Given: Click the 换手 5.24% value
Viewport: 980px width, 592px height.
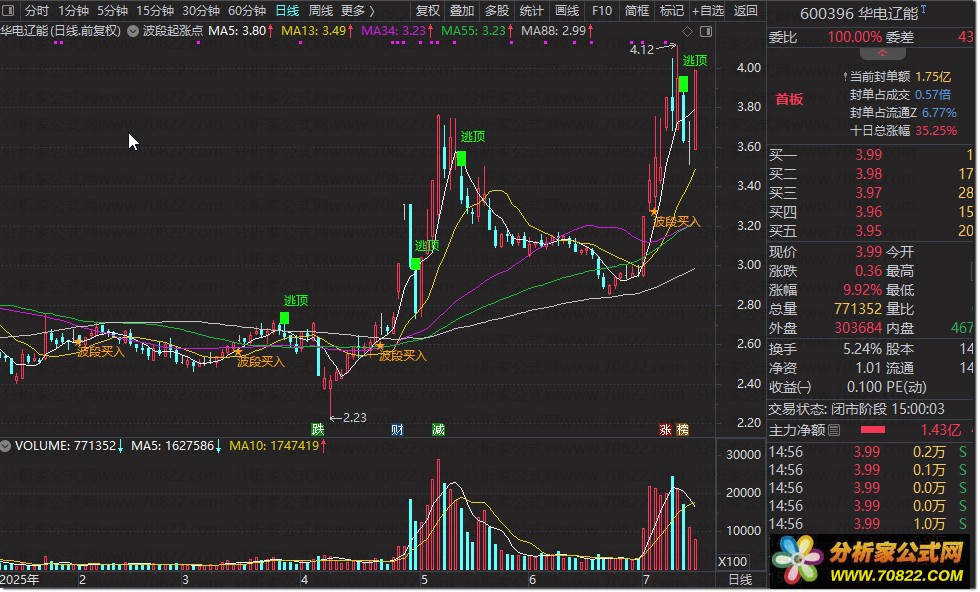Looking at the screenshot, I should tap(862, 349).
